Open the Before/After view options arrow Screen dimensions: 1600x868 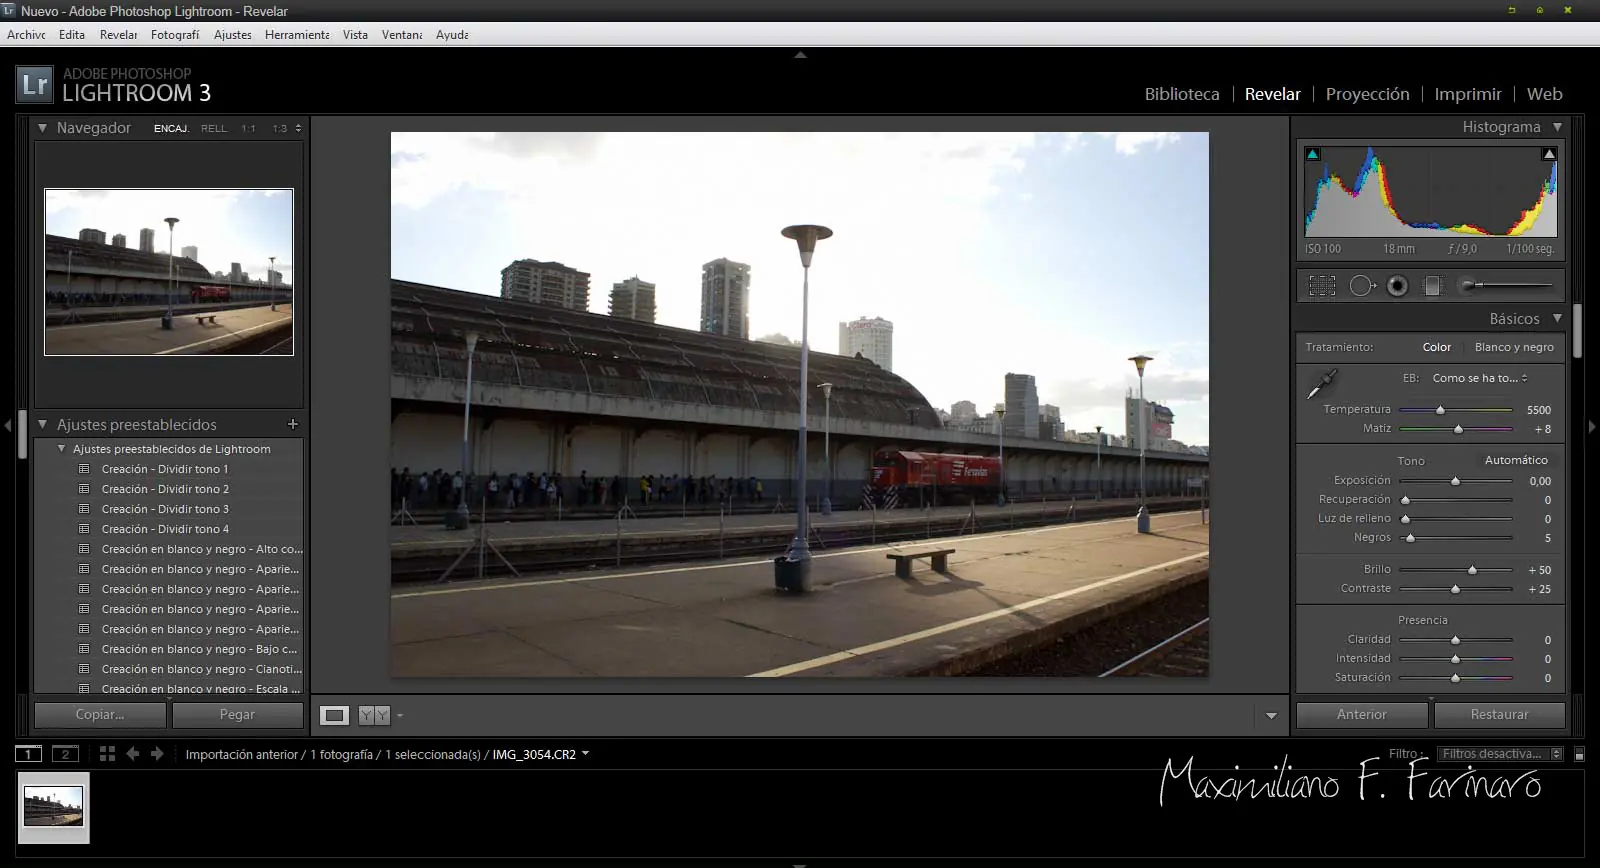(x=400, y=716)
